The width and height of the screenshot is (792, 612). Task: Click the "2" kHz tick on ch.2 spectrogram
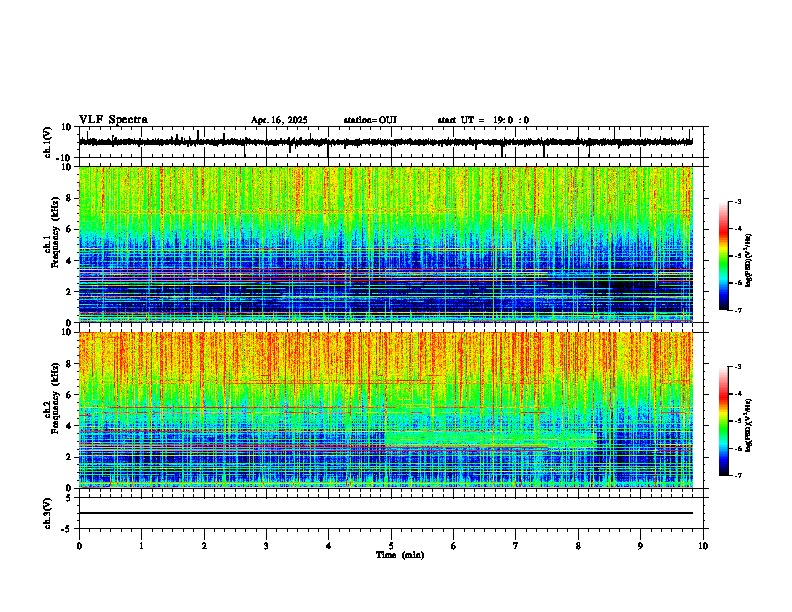click(x=69, y=457)
